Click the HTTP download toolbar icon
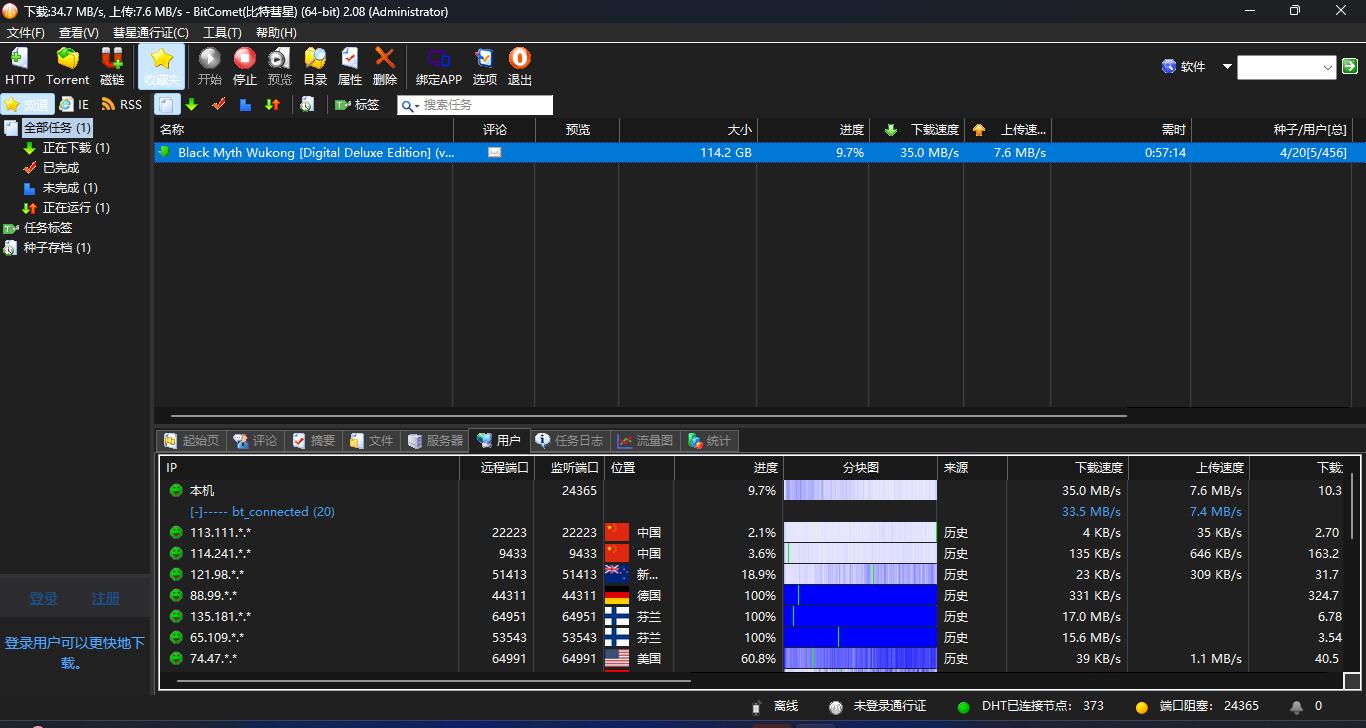The height and width of the screenshot is (728, 1366). (x=20, y=66)
